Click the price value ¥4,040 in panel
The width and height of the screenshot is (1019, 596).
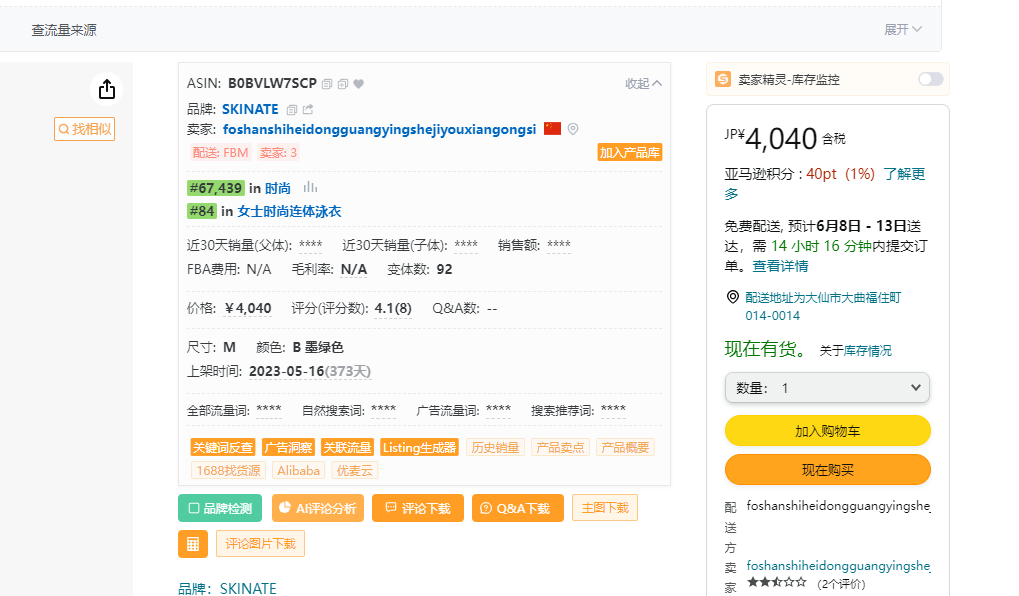click(x=248, y=309)
